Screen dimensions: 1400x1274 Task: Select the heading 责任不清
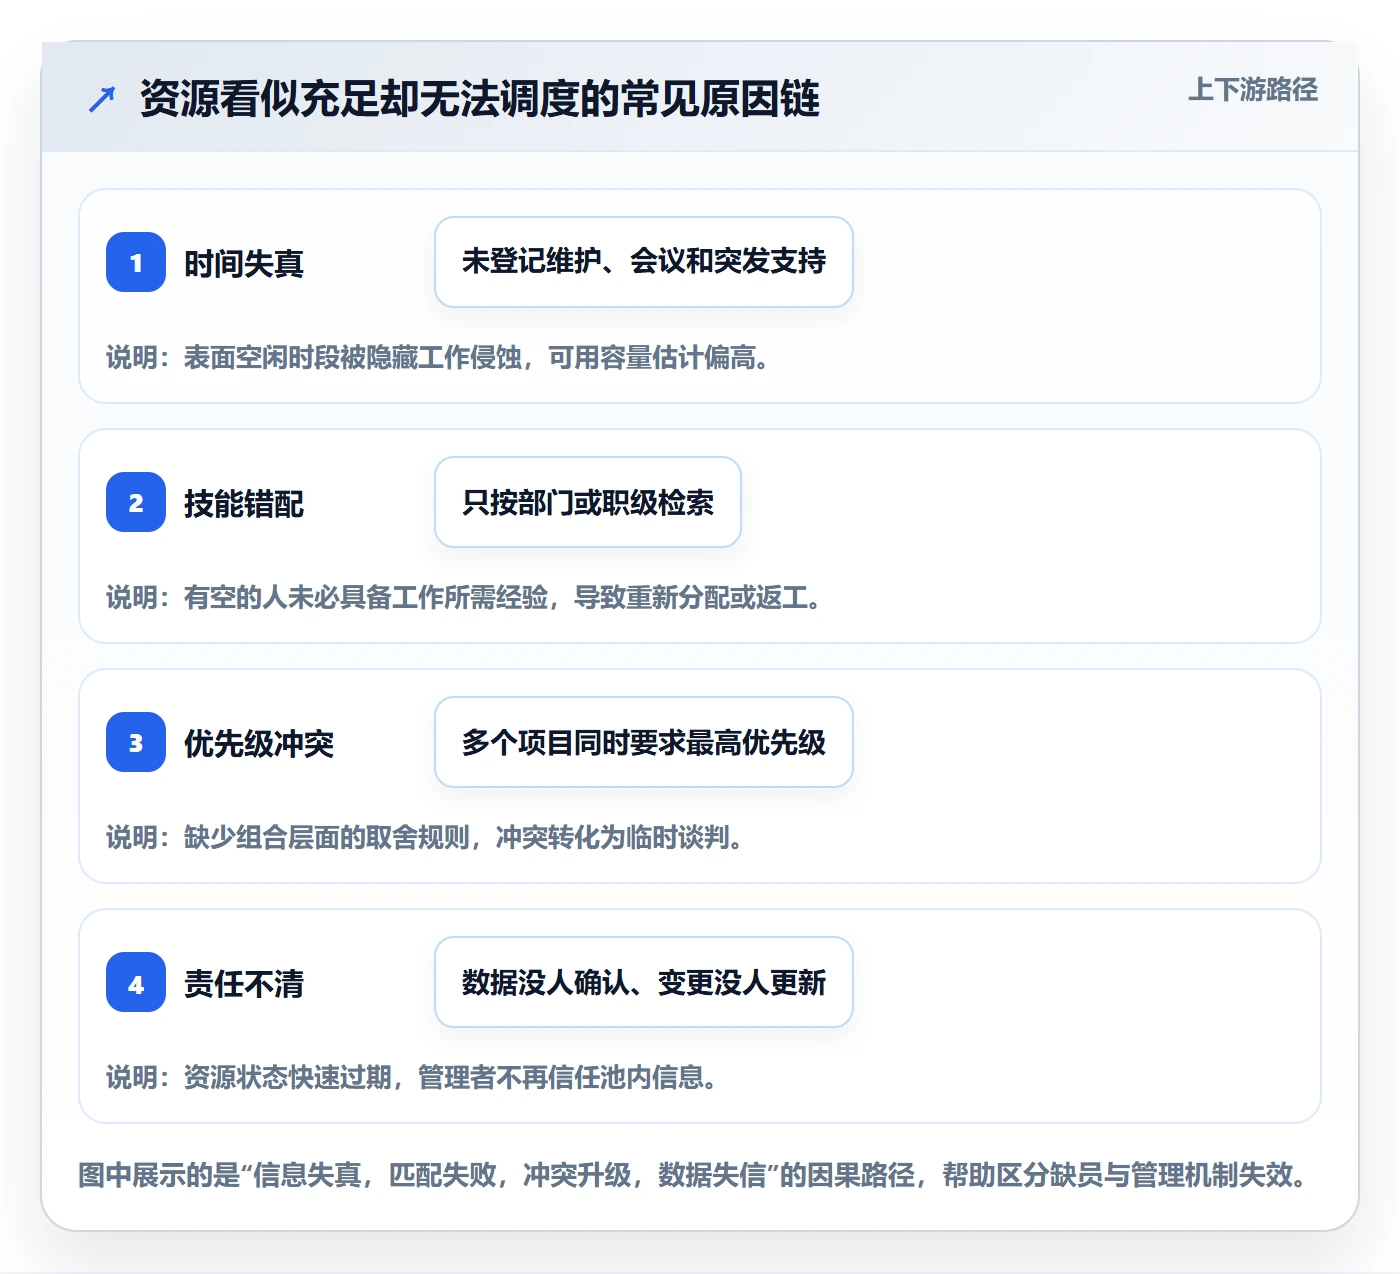[244, 984]
